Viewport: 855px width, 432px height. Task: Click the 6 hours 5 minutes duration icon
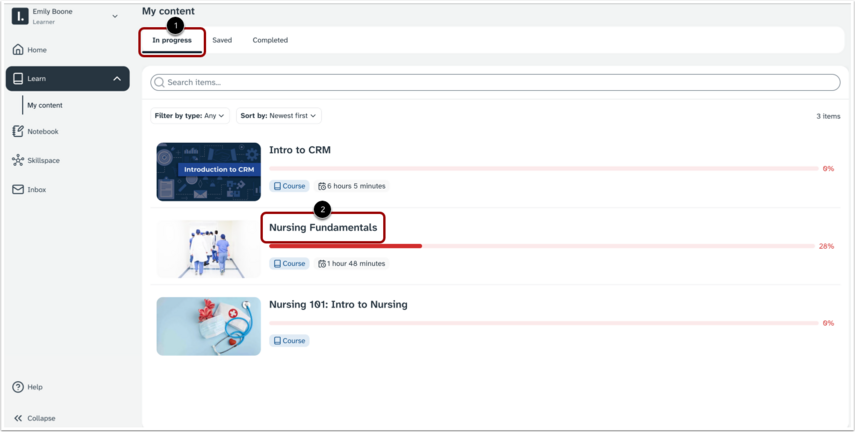pyautogui.click(x=322, y=186)
